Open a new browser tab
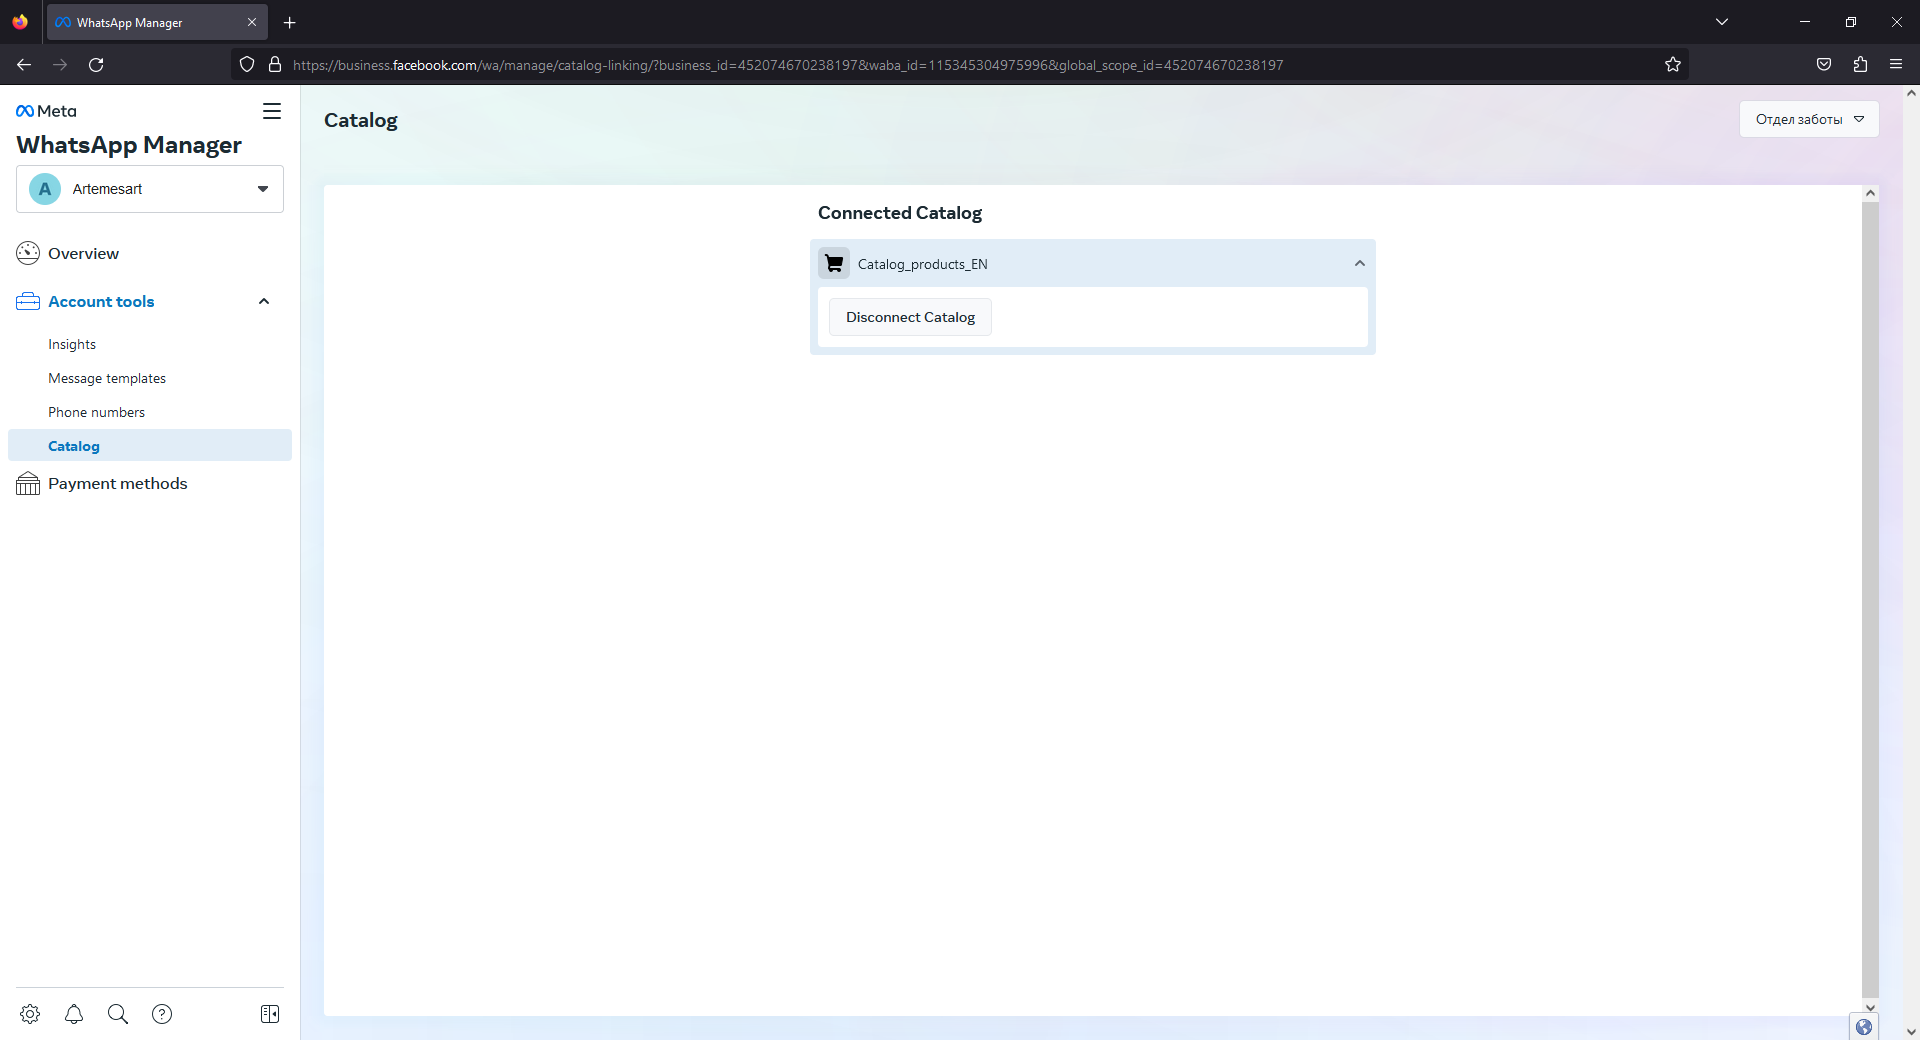Viewport: 1920px width, 1040px height. point(290,22)
